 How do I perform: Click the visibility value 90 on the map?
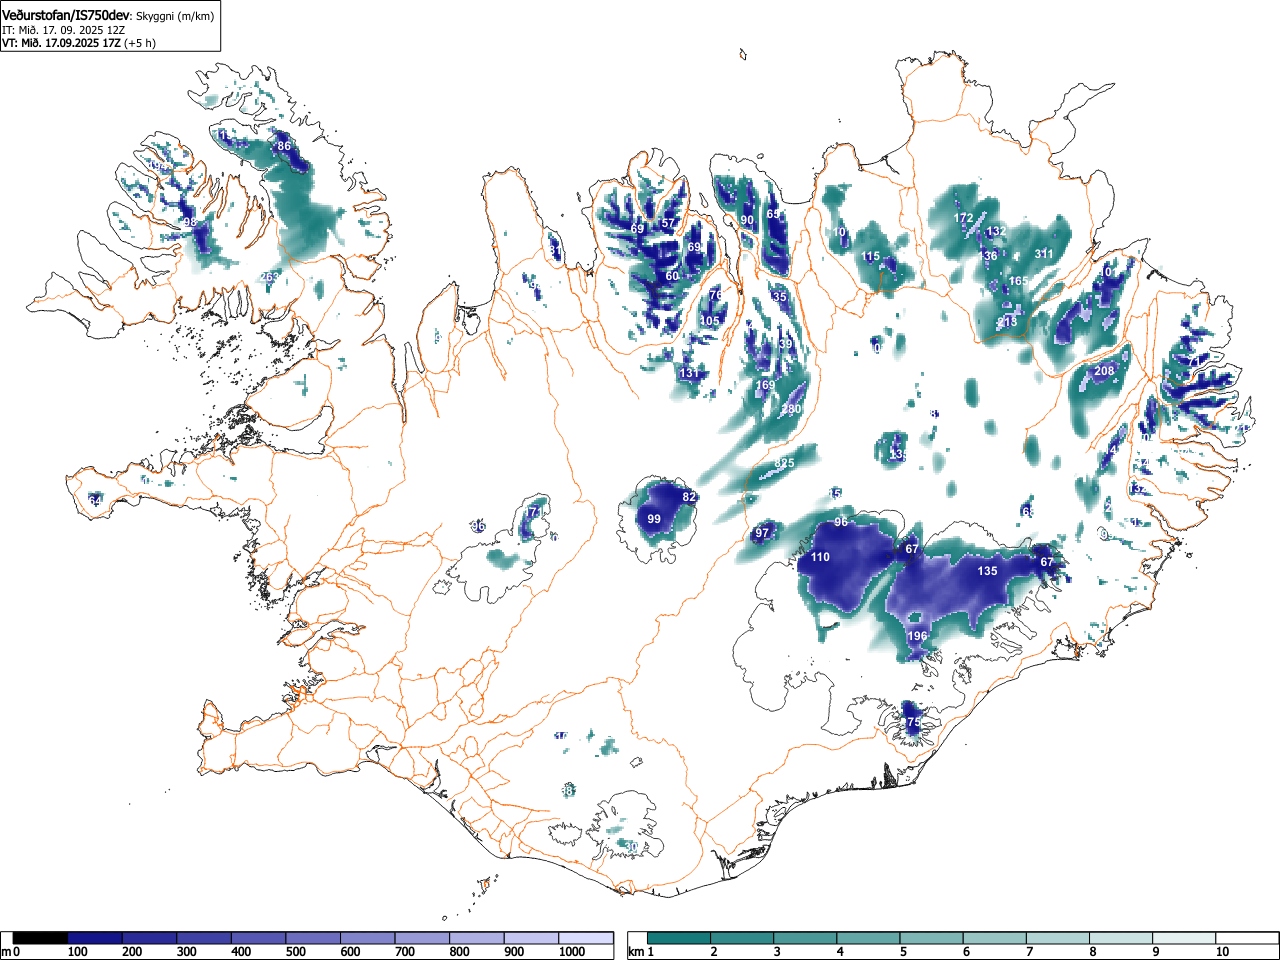tap(747, 220)
